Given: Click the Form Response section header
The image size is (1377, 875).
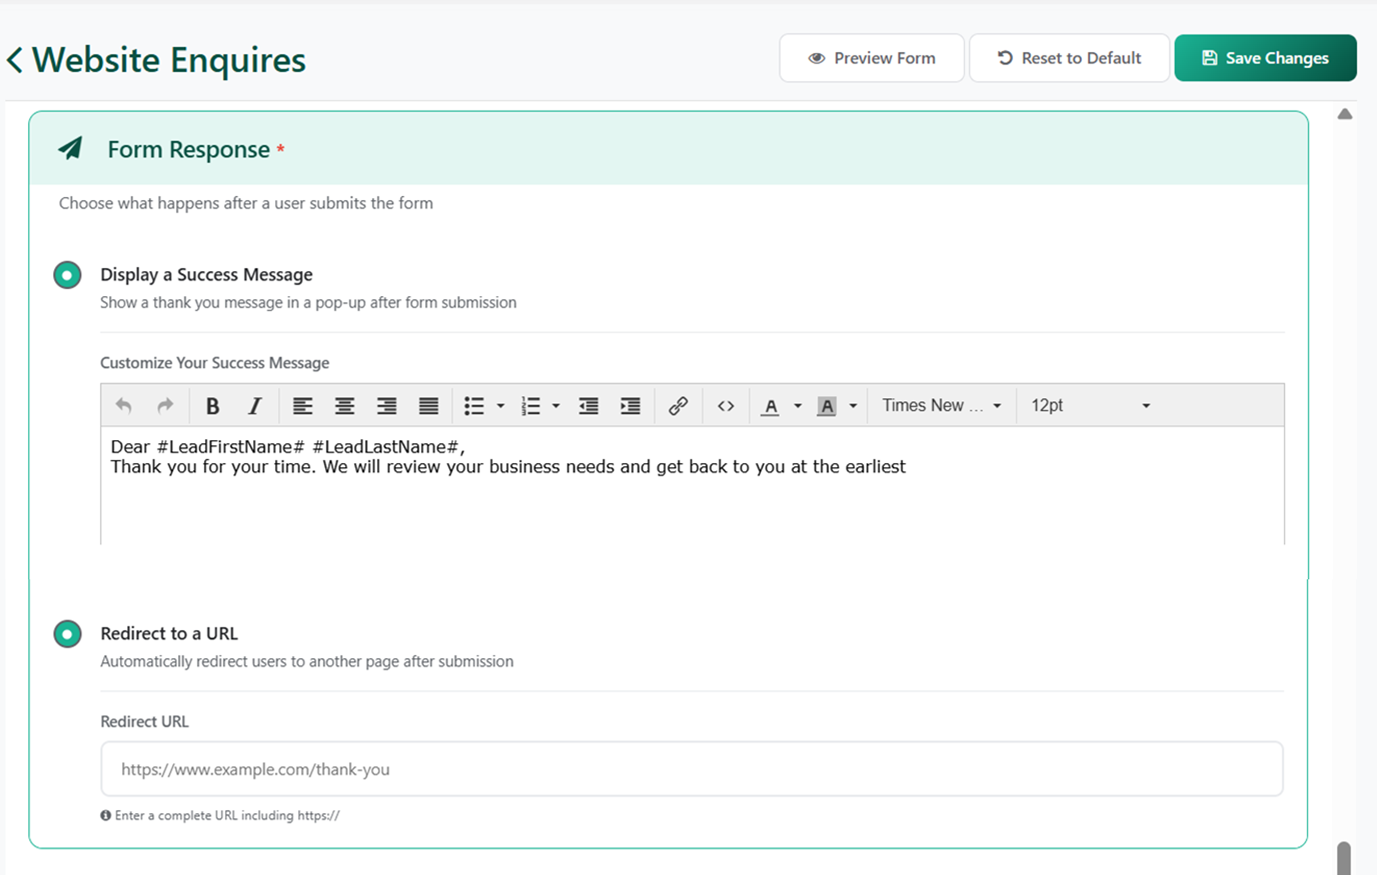Looking at the screenshot, I should (668, 149).
